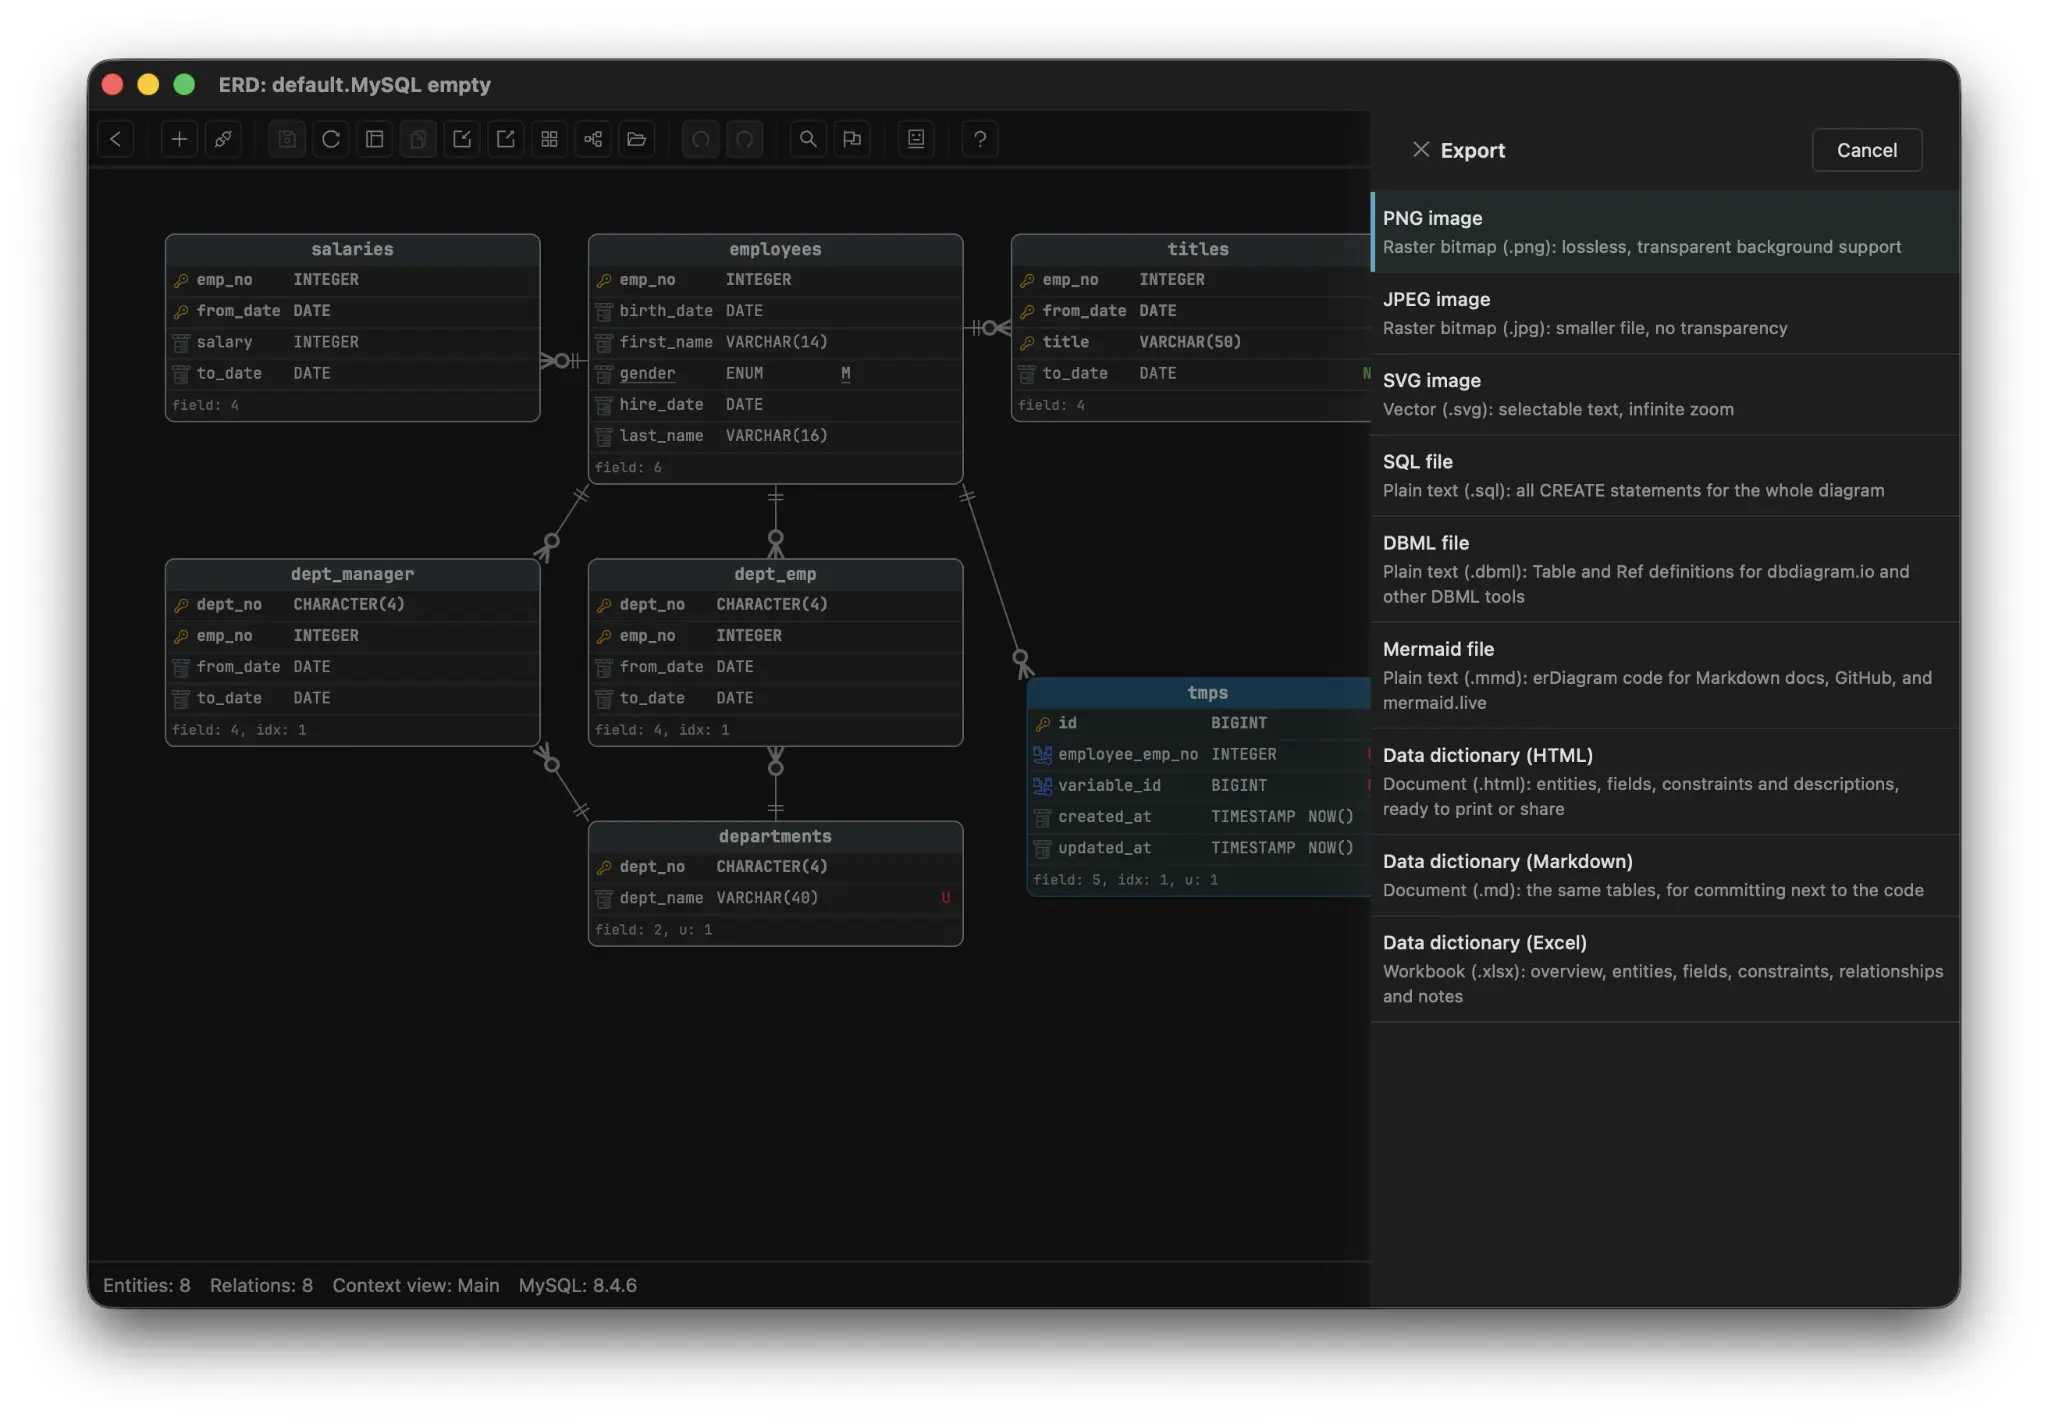Select Mermaid file export

[1665, 675]
